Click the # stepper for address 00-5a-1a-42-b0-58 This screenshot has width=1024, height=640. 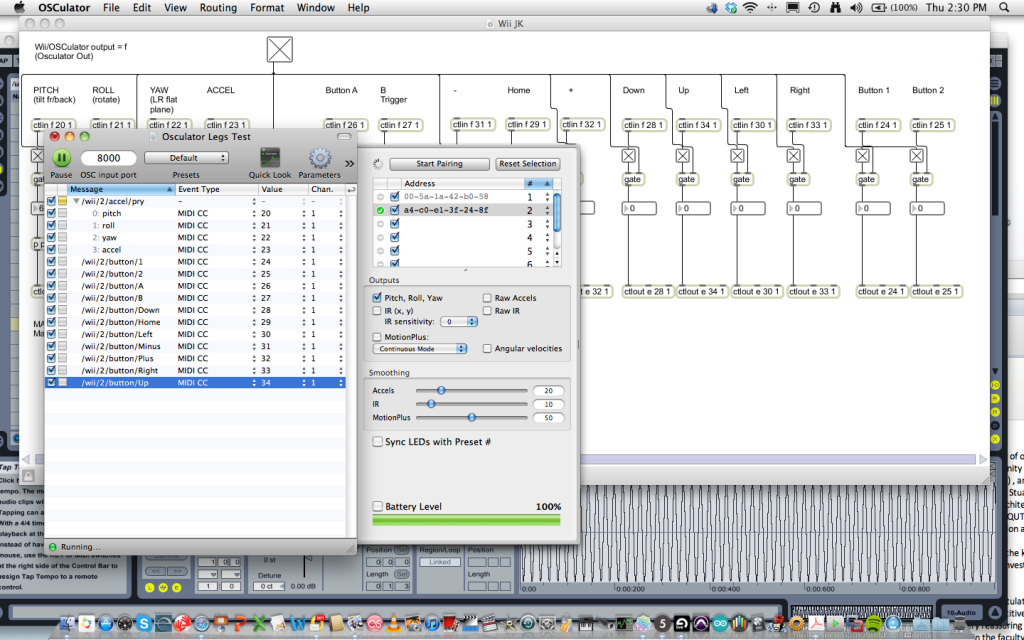547,197
